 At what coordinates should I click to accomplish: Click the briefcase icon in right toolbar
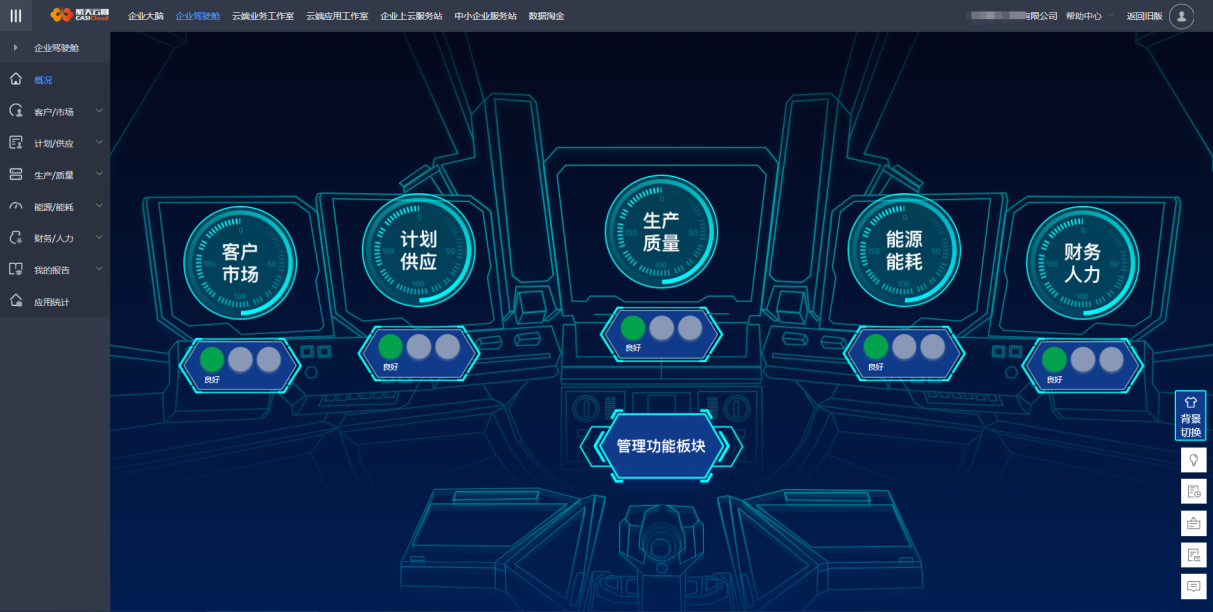(1192, 522)
